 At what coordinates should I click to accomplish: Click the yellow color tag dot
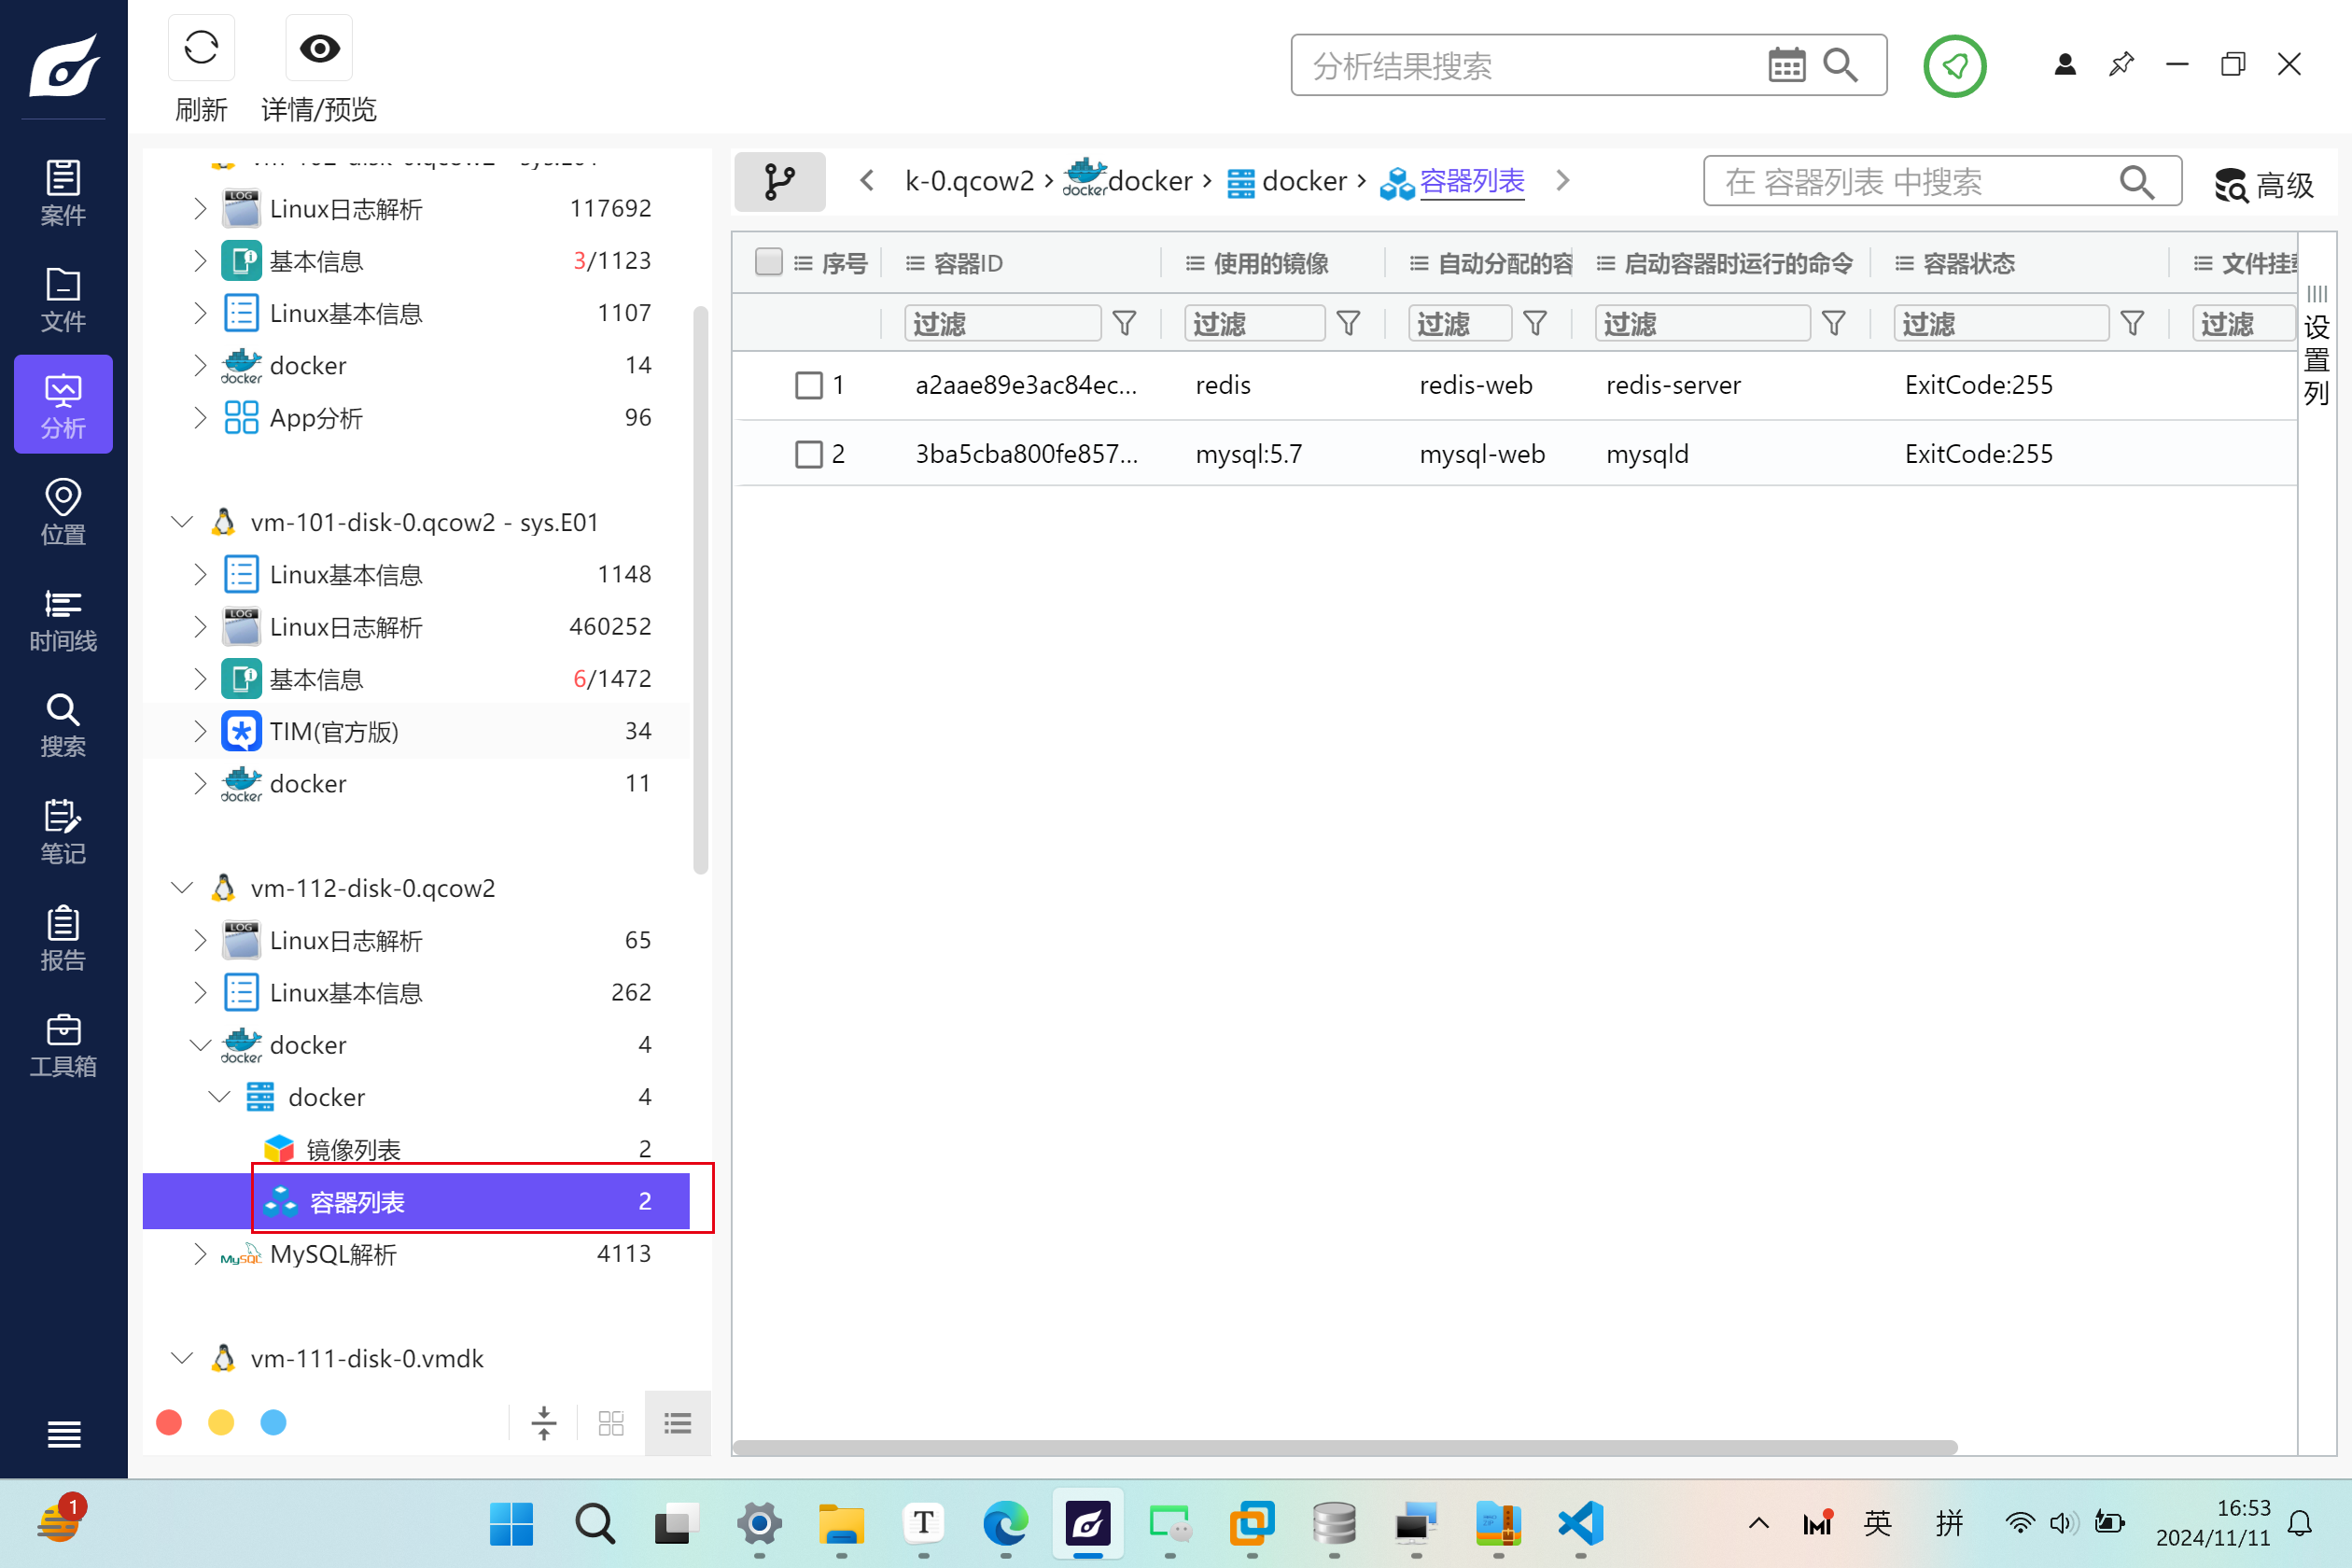pyautogui.click(x=221, y=1422)
